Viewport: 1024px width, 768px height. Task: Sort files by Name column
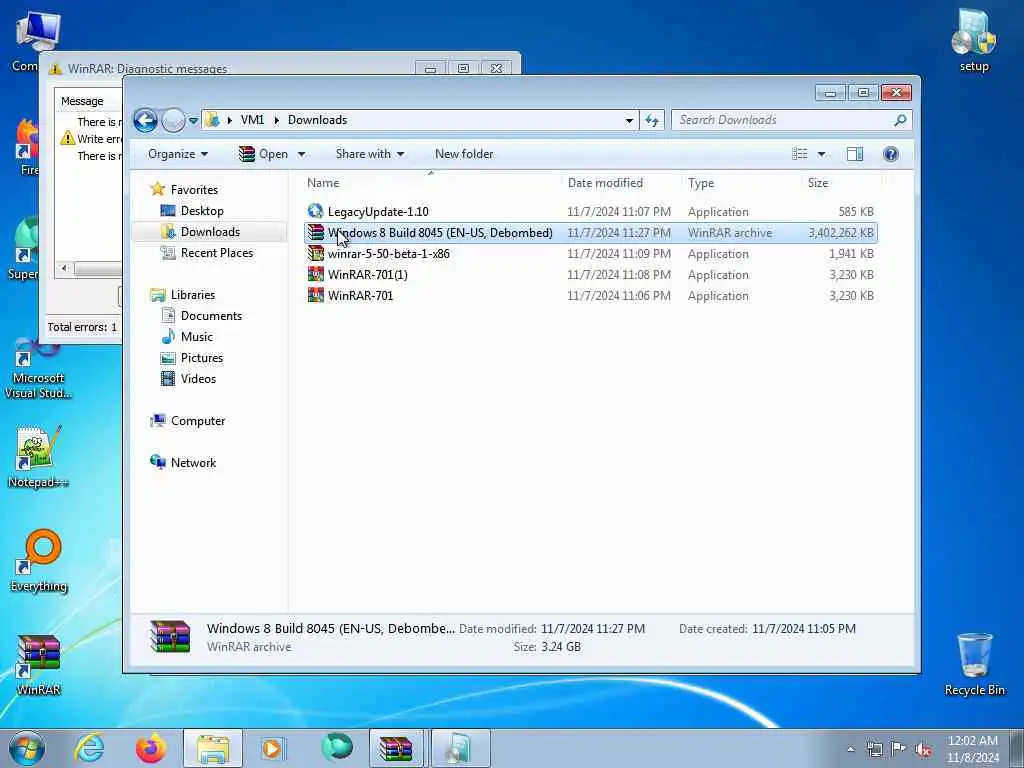pos(431,184)
